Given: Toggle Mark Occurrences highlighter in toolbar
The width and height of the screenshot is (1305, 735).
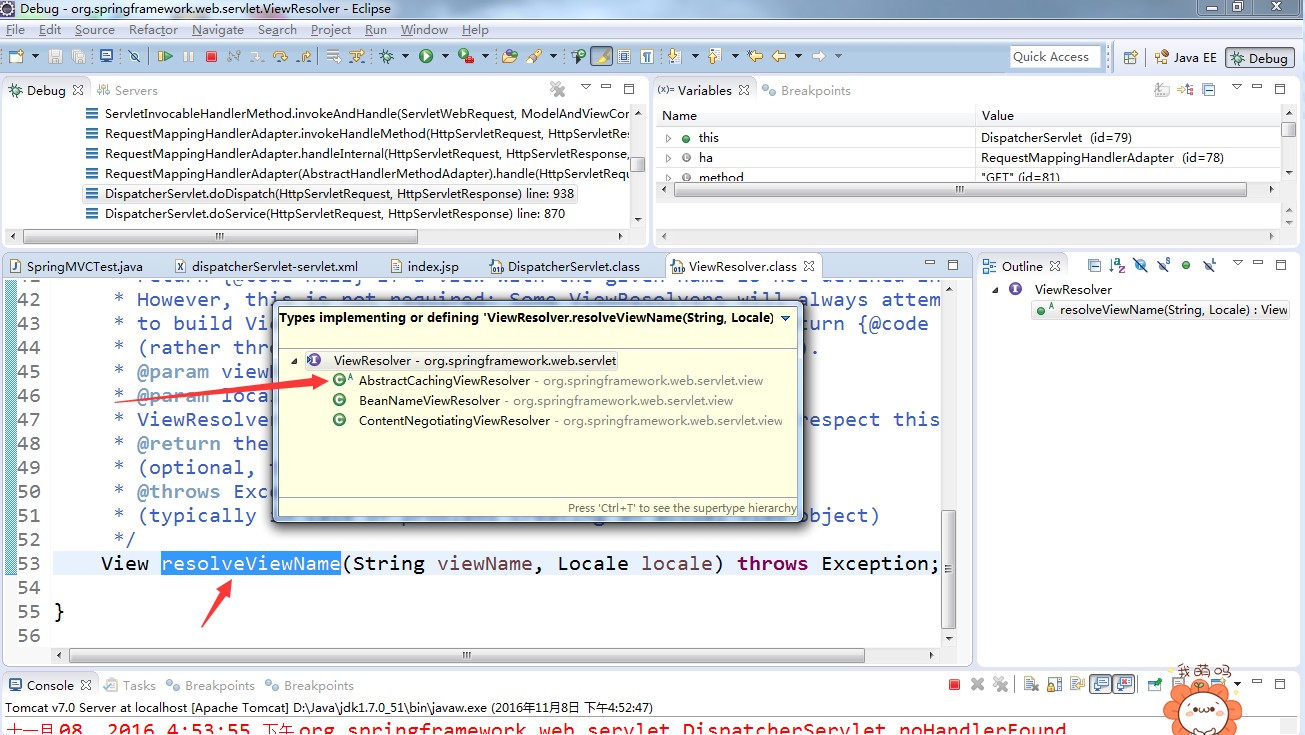Looking at the screenshot, I should click(601, 56).
